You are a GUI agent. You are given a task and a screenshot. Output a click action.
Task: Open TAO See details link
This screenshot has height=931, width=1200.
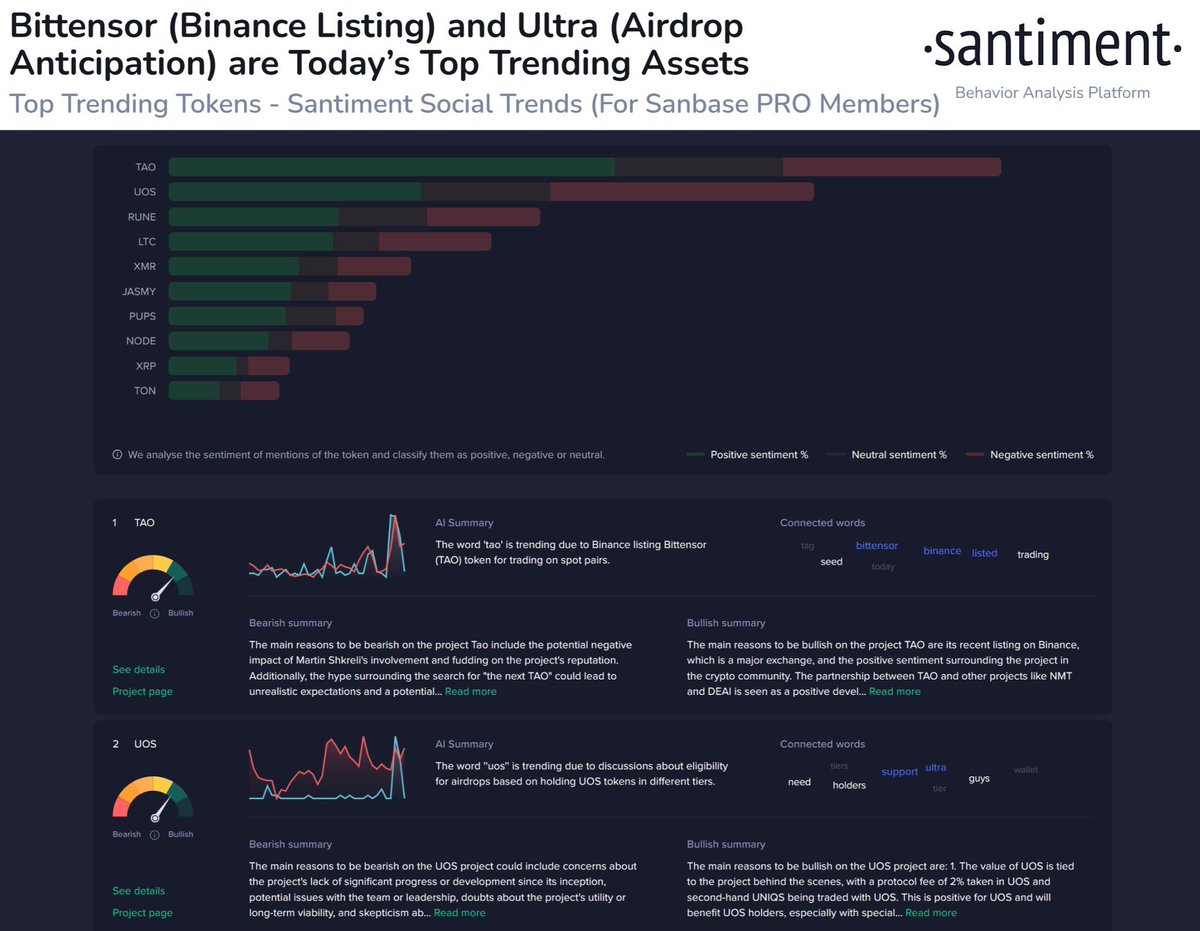(x=139, y=670)
